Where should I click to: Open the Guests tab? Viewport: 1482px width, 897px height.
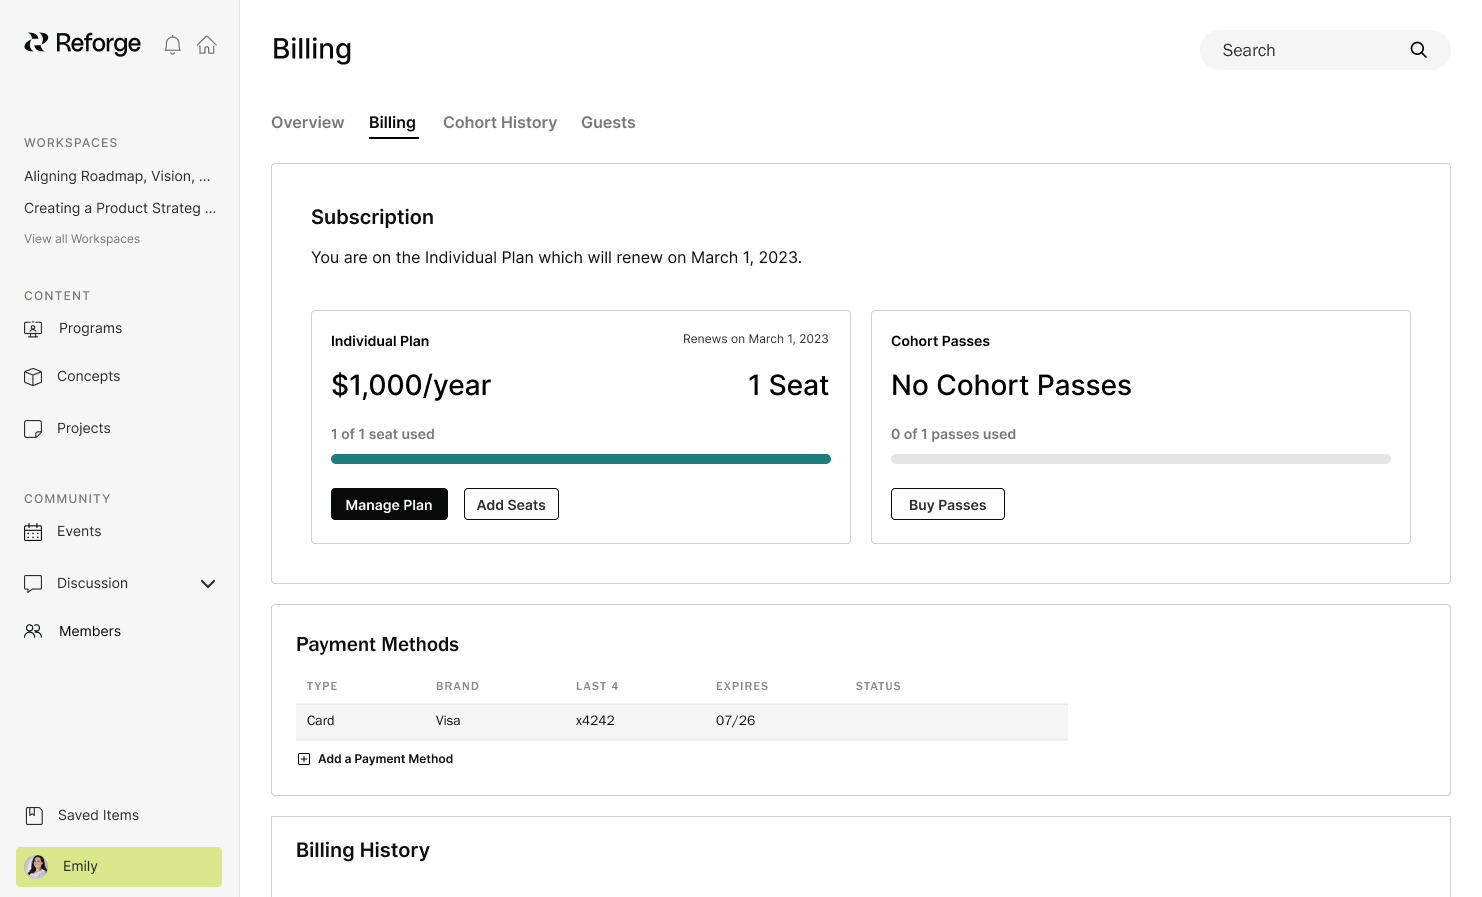click(x=608, y=123)
